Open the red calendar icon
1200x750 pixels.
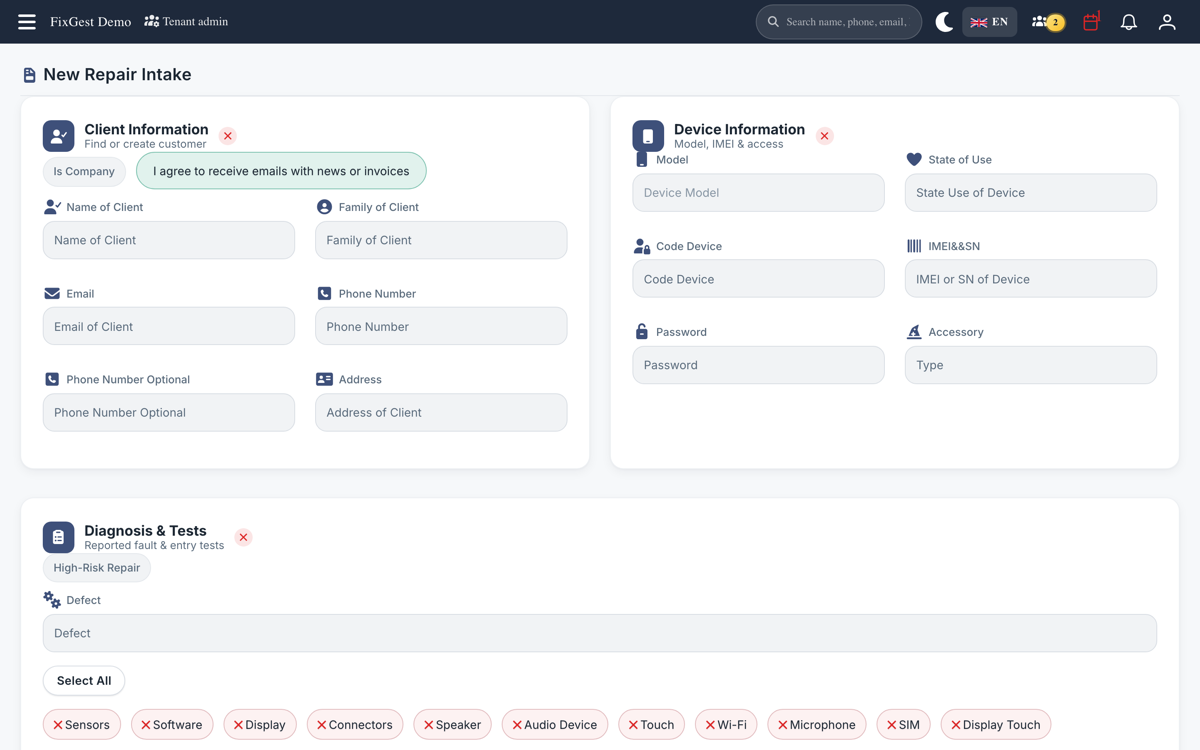[x=1091, y=21]
